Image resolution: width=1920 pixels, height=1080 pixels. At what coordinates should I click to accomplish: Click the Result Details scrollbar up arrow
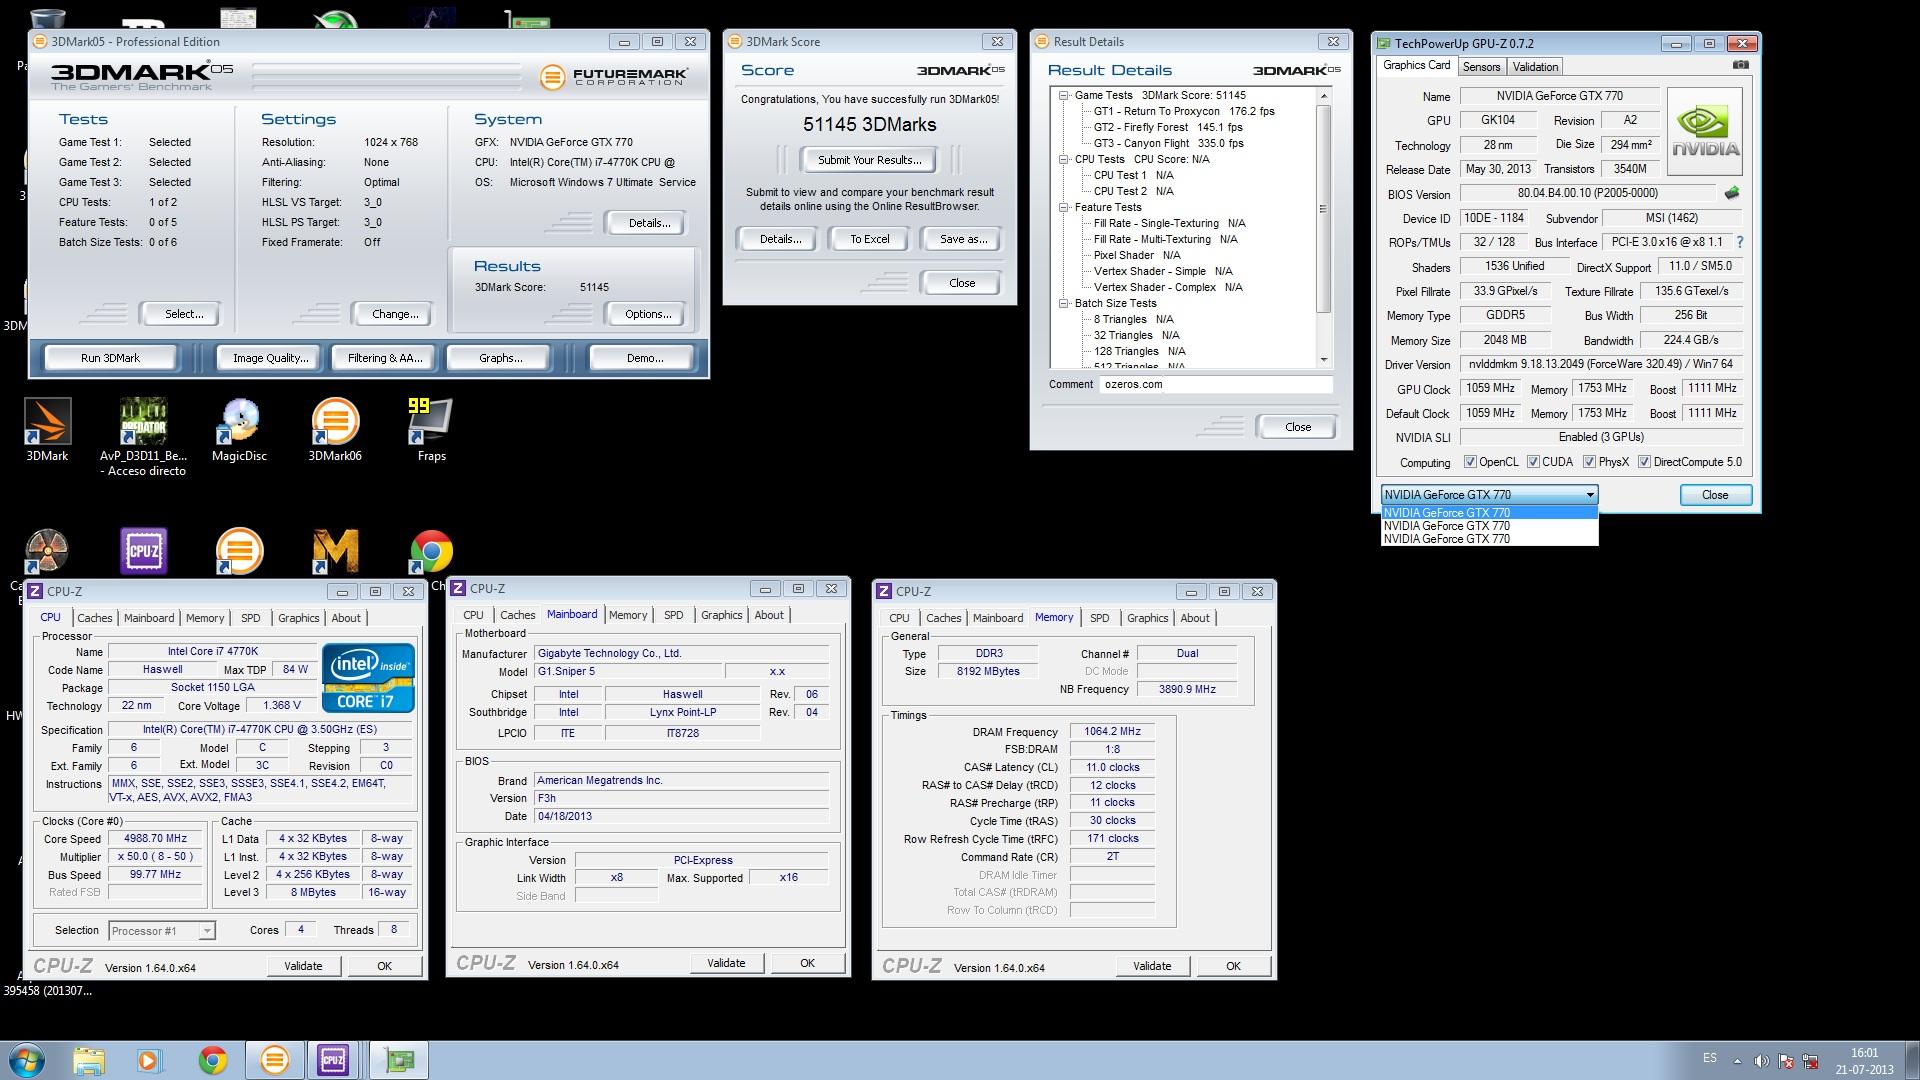pyautogui.click(x=1324, y=96)
